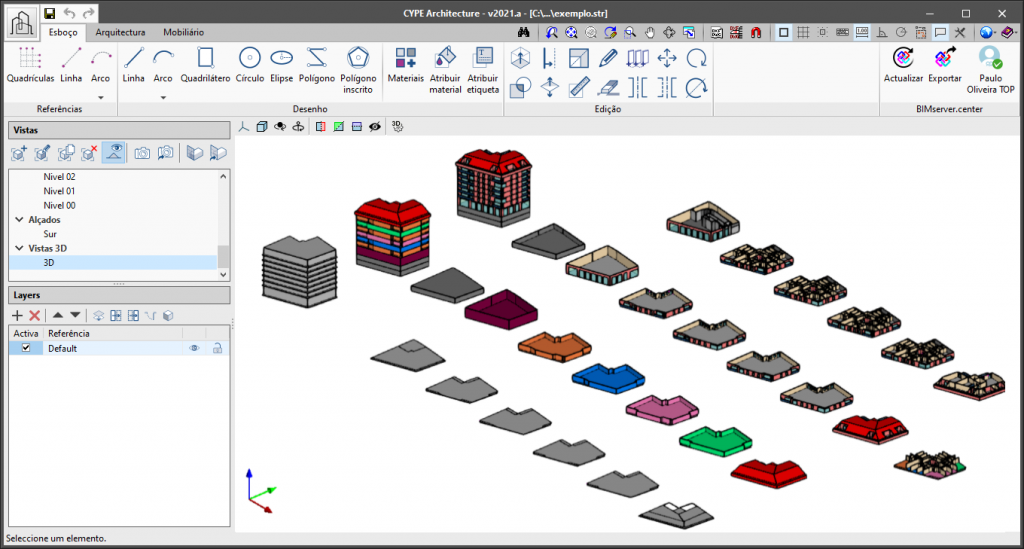
Task: Select Nível 01 in views list
Action: [x=59, y=190]
